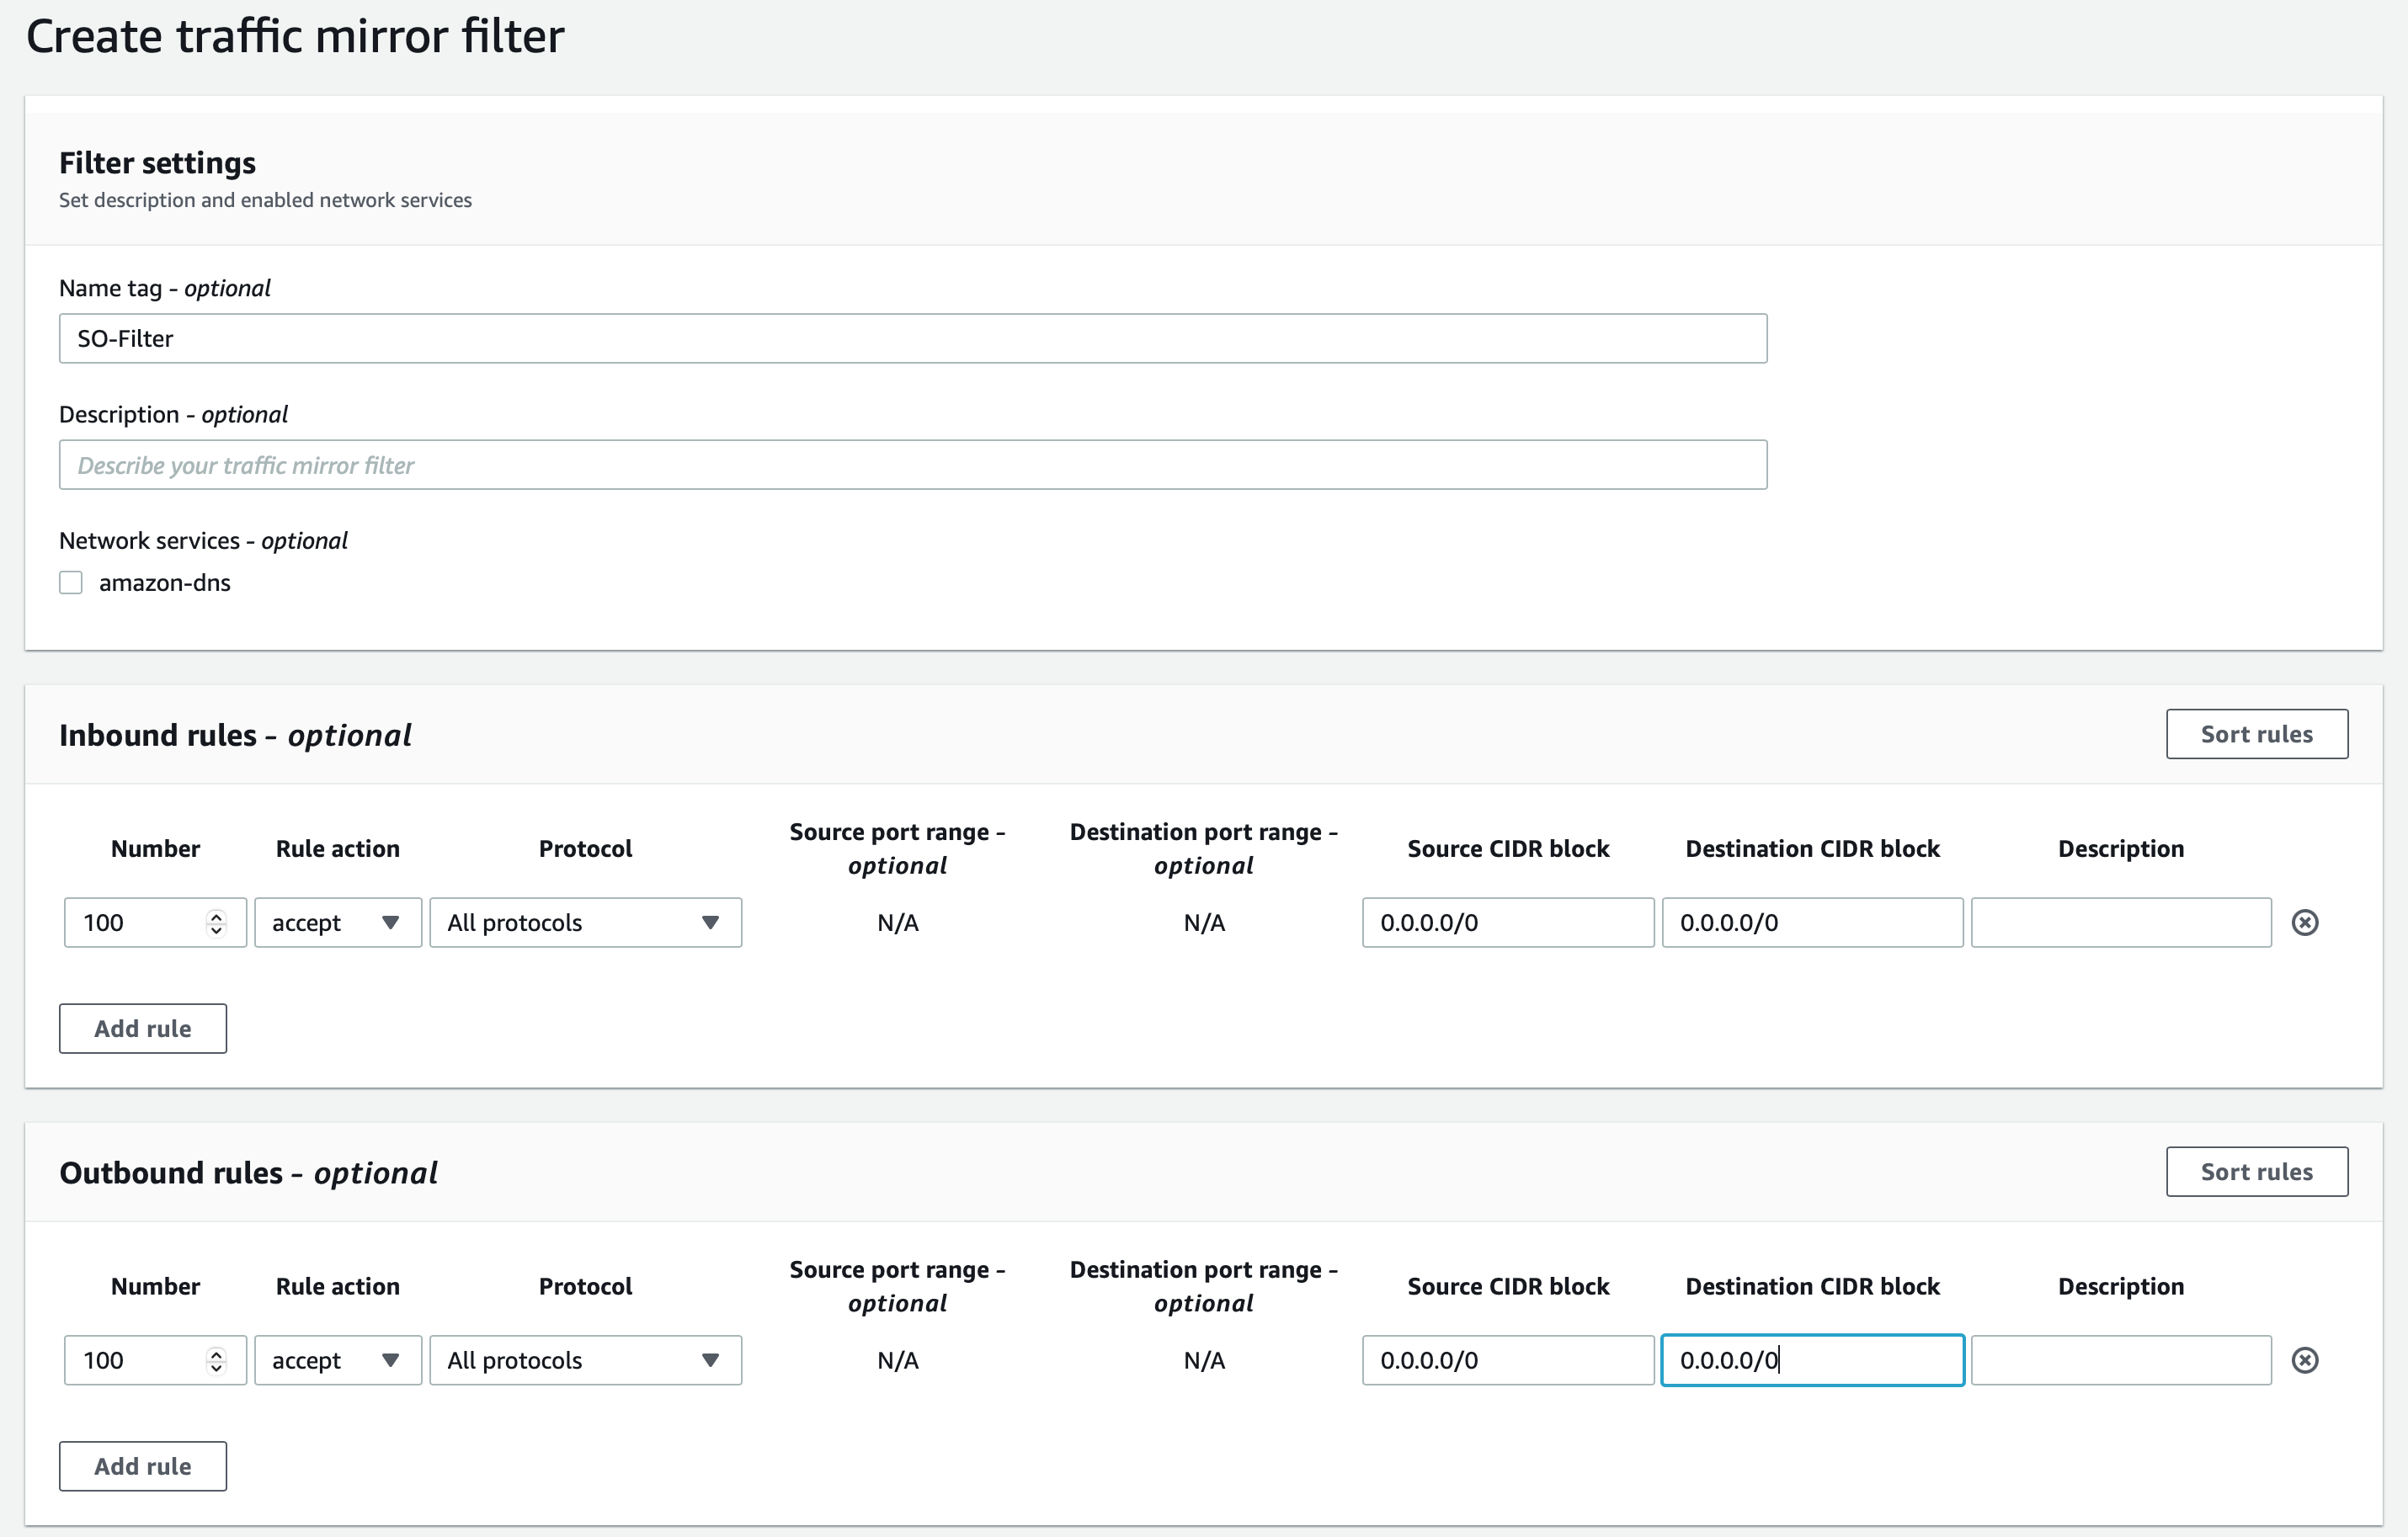Remove the inbound rule with X icon
Viewport: 2408px width, 1537px height.
pyautogui.click(x=2304, y=922)
